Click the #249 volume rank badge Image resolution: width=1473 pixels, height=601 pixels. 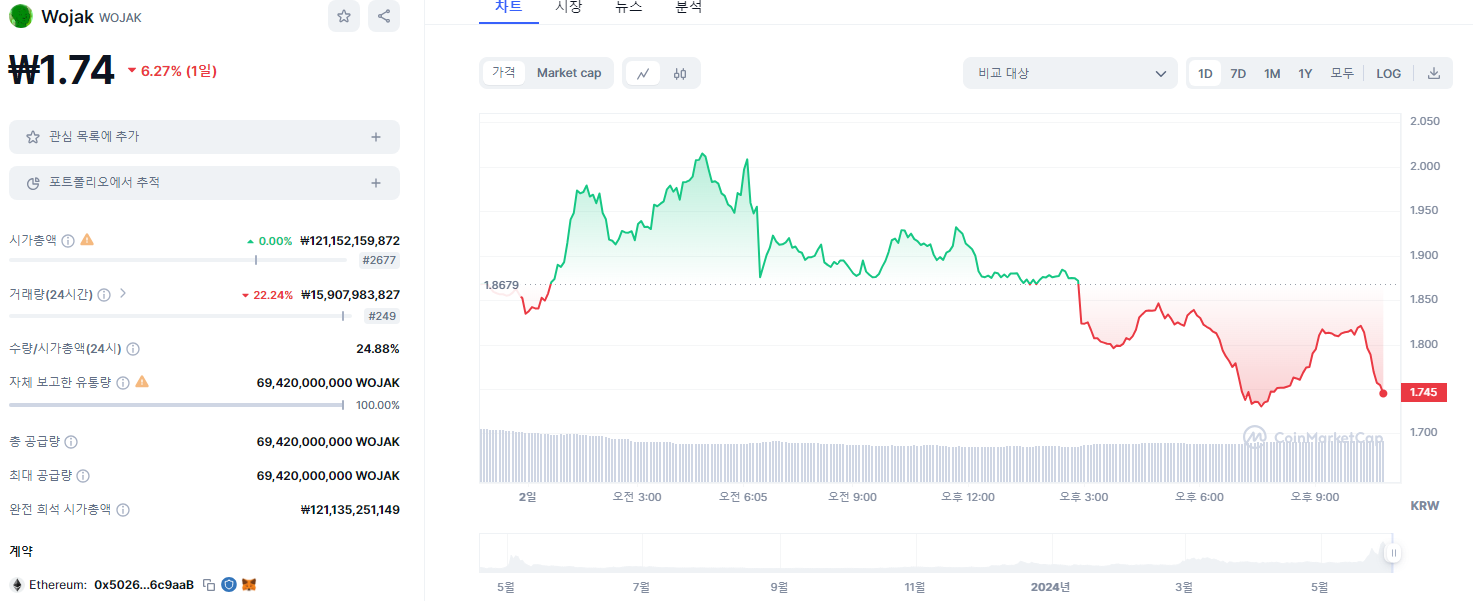click(x=382, y=316)
